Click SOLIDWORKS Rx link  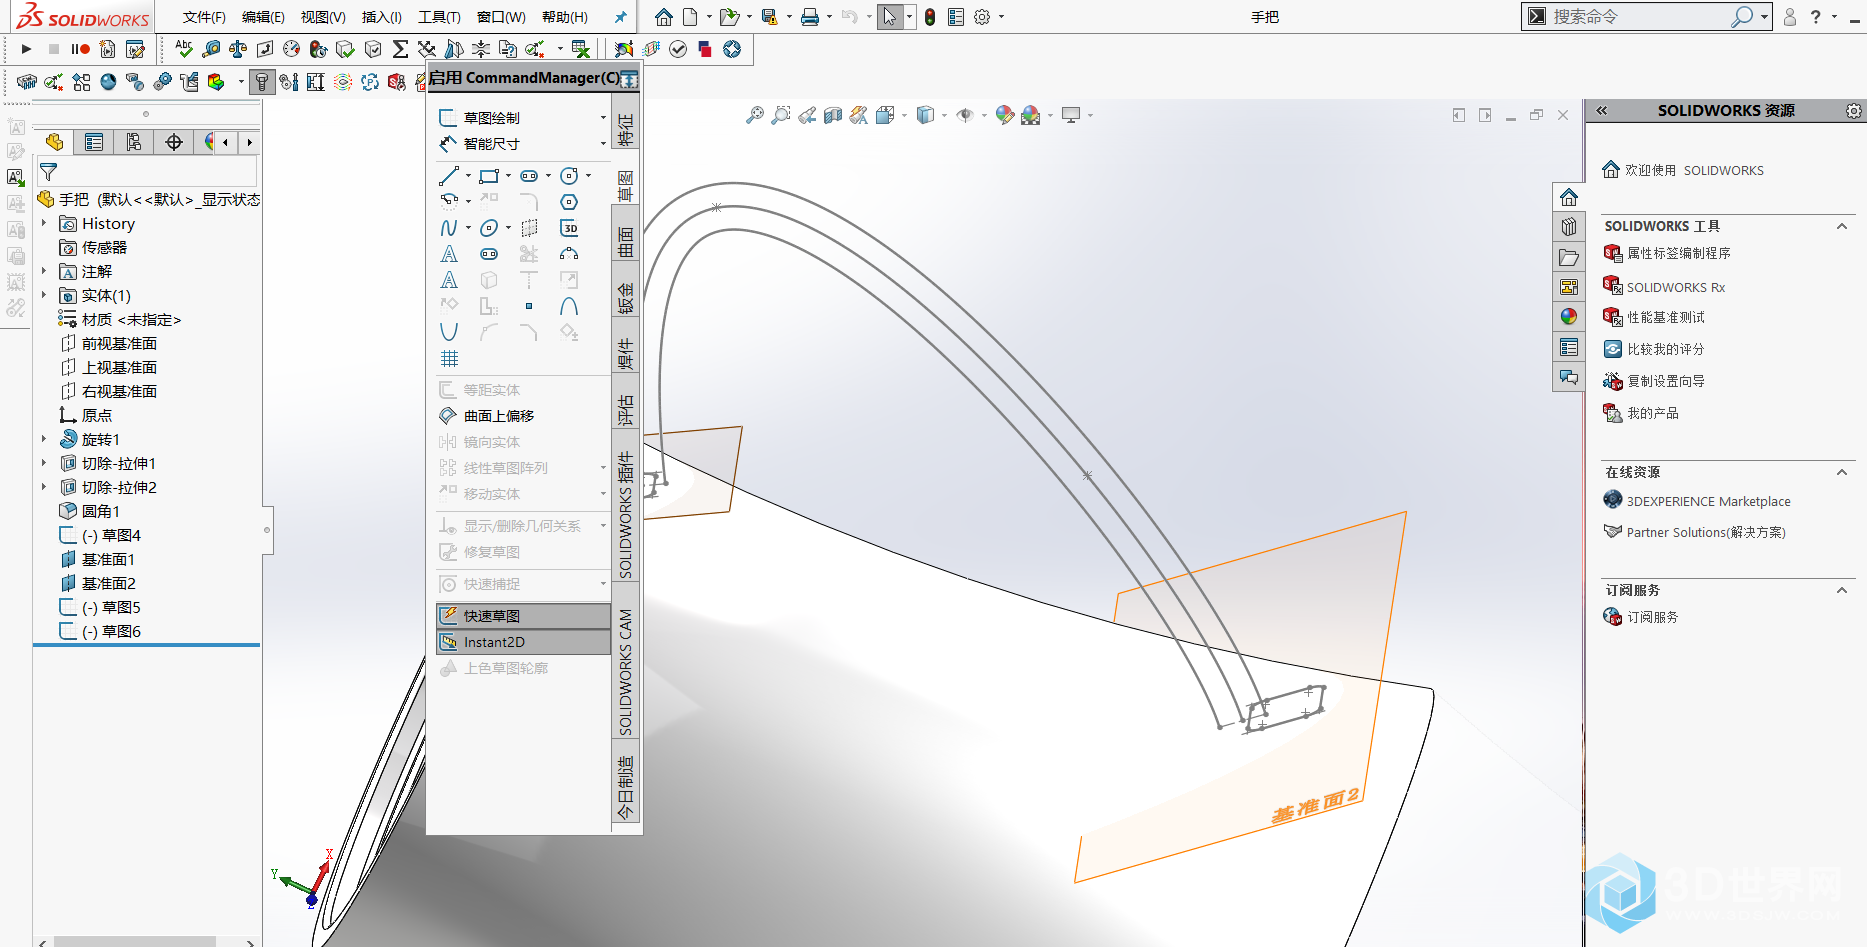[x=1675, y=287]
